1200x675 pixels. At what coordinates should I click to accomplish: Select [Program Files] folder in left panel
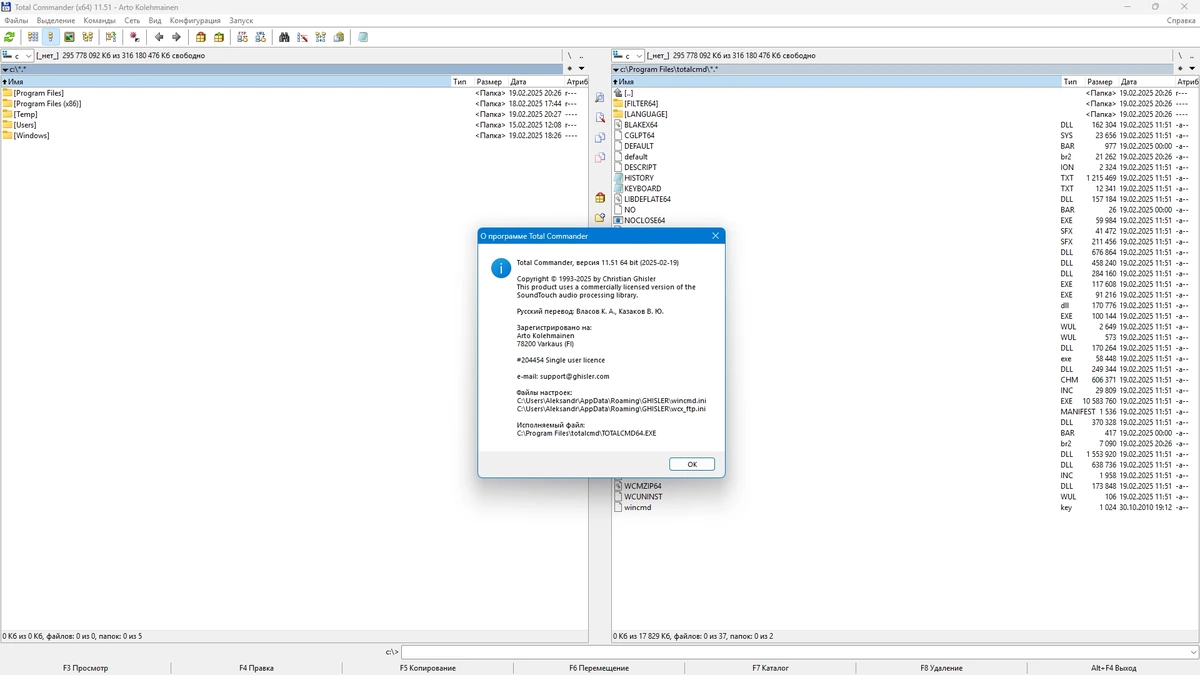coord(294,93)
